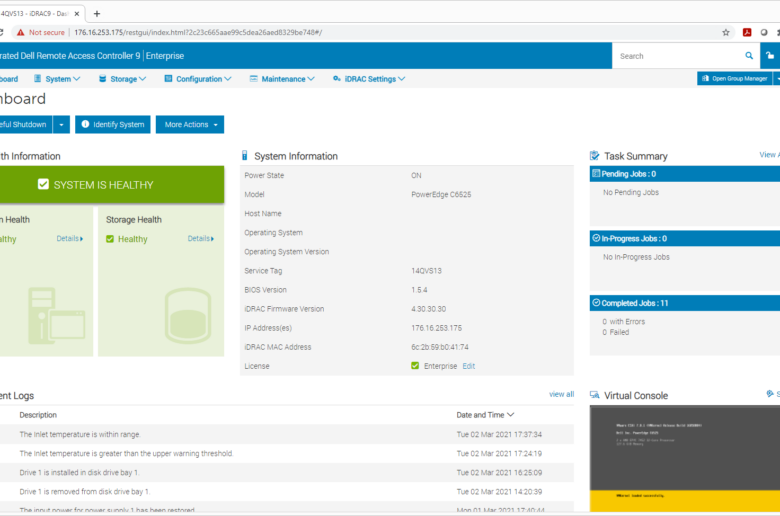The height and width of the screenshot is (516, 780).
Task: Click the Open Group Manager icon
Action: [705, 79]
